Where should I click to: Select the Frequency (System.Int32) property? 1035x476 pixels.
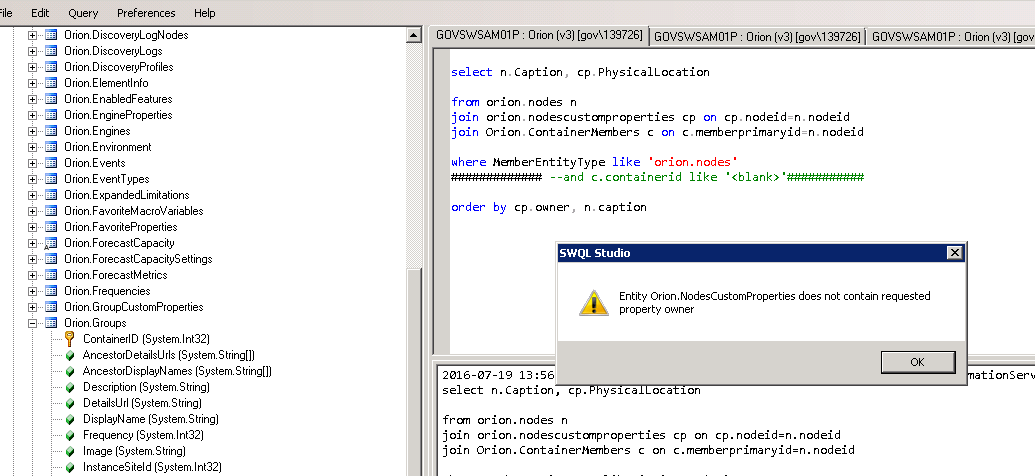click(143, 435)
